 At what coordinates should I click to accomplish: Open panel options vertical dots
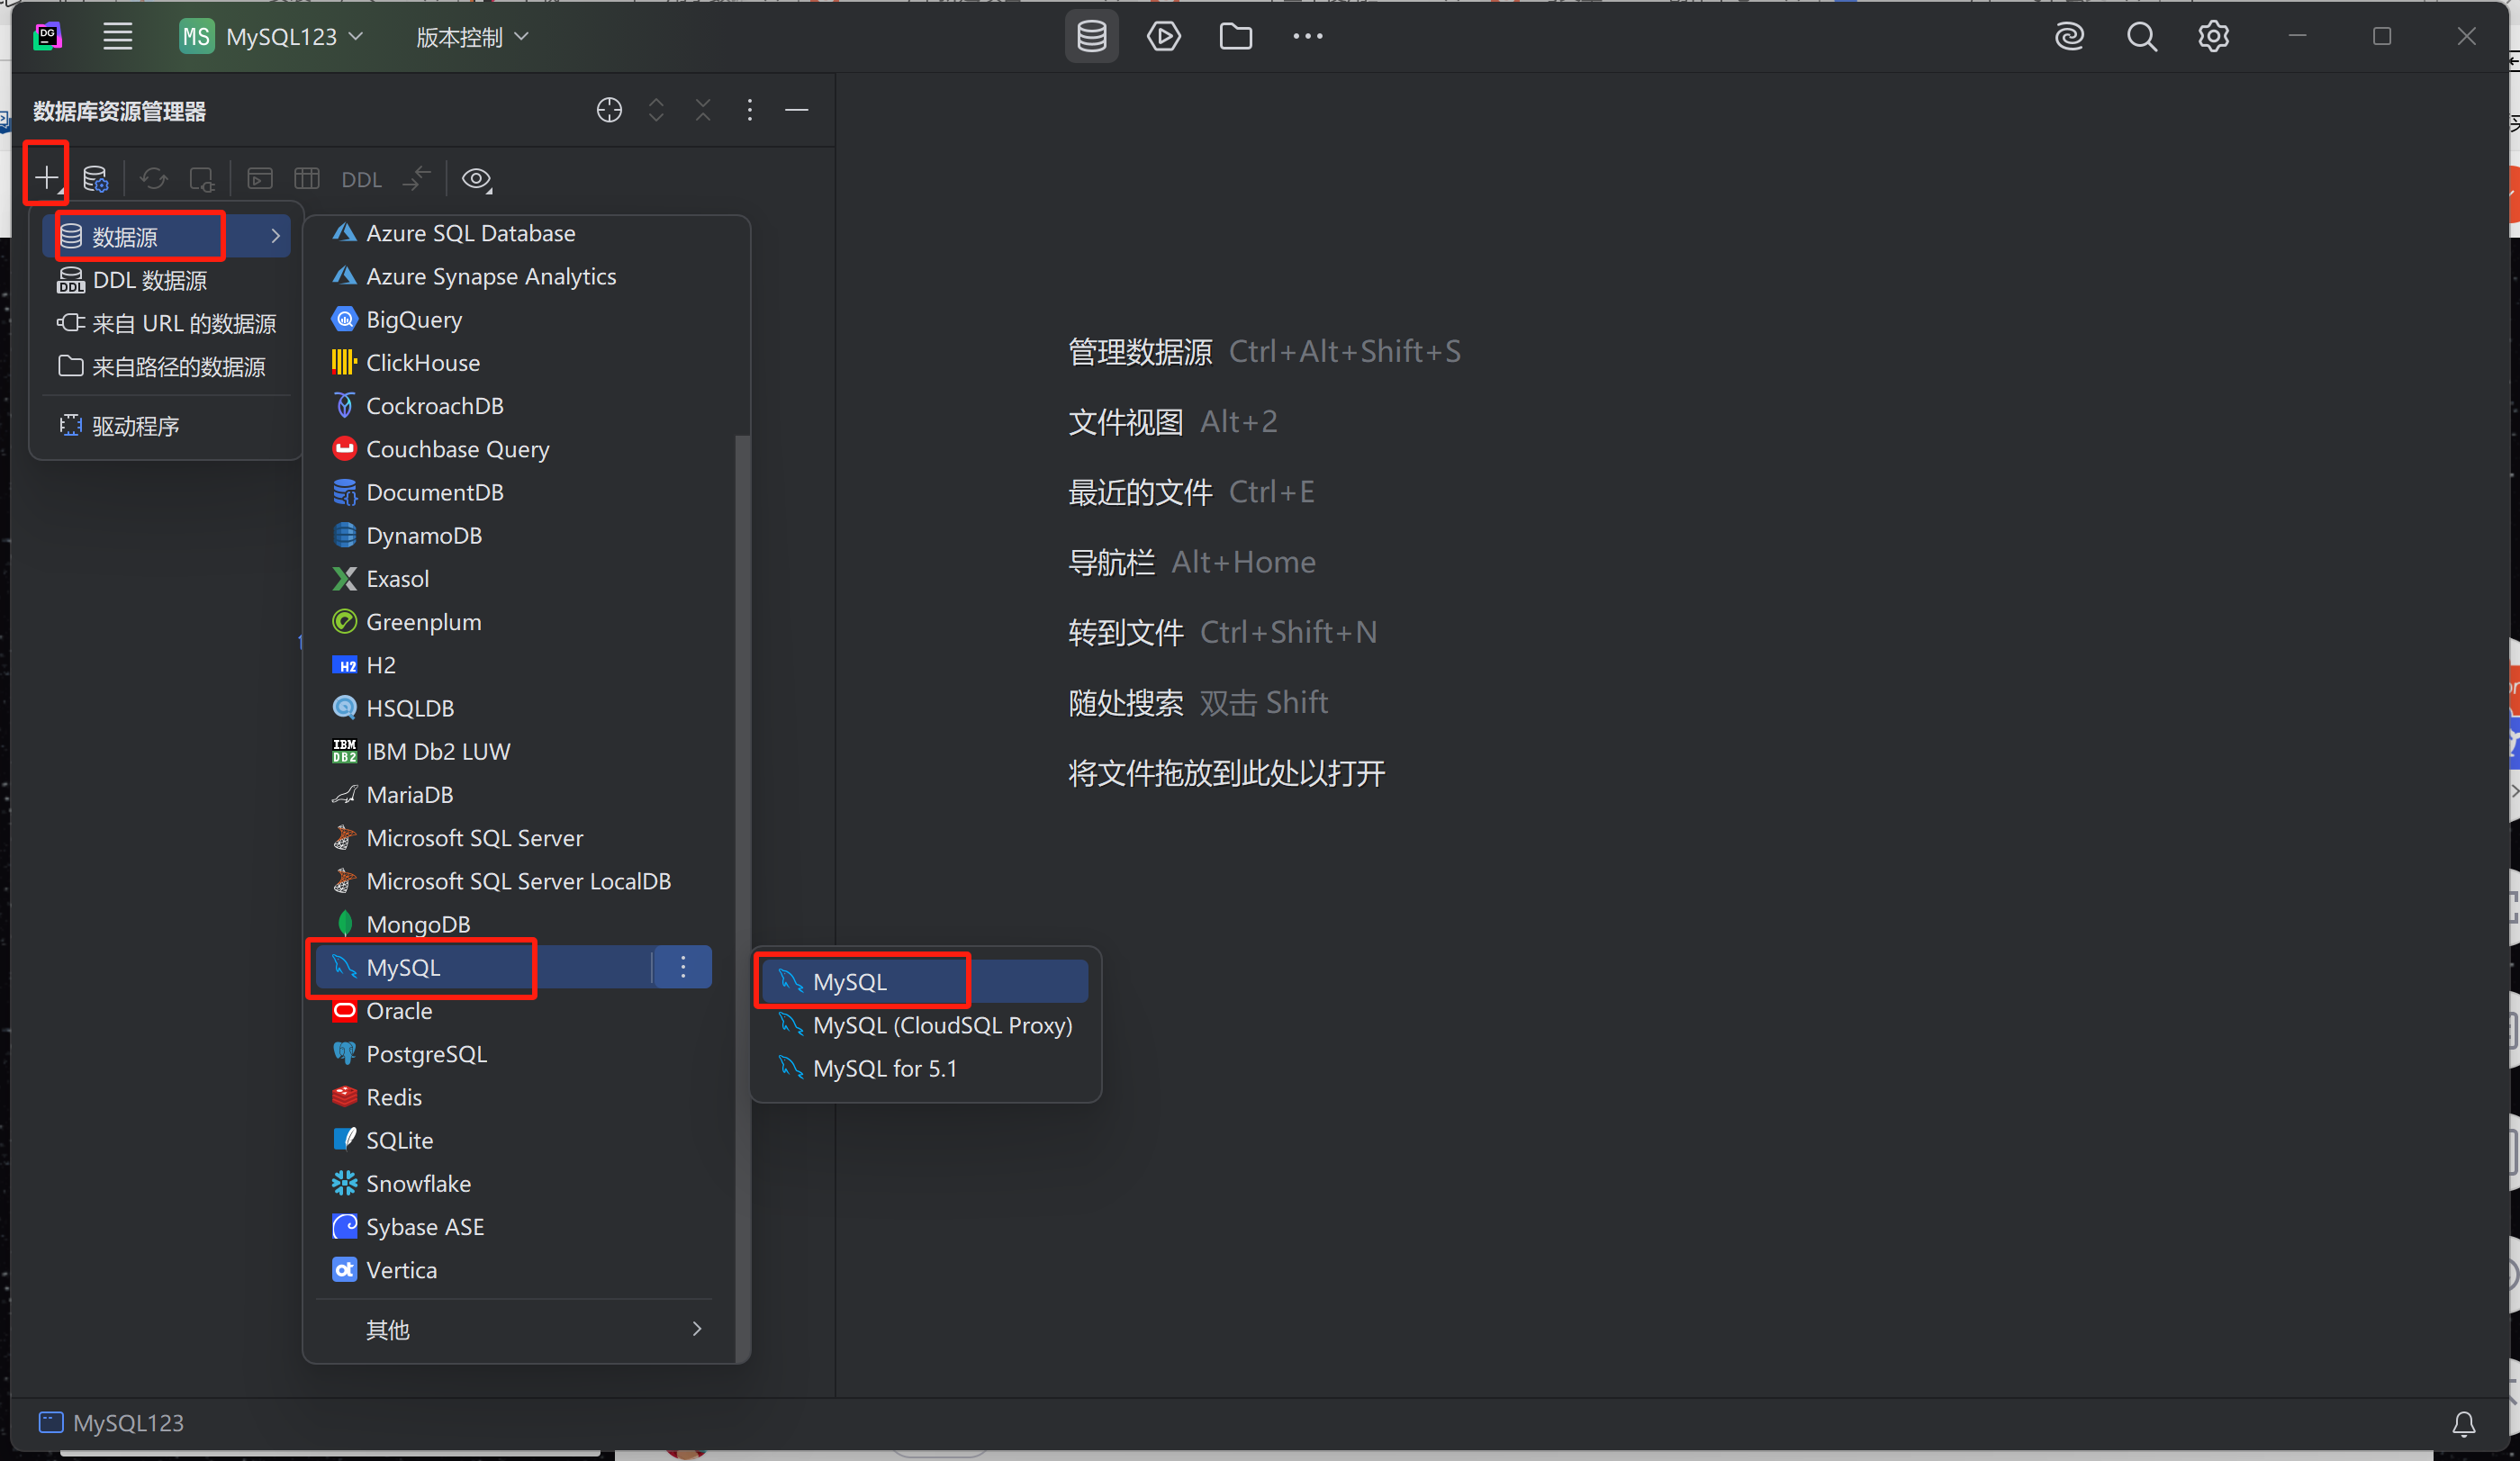click(x=750, y=110)
